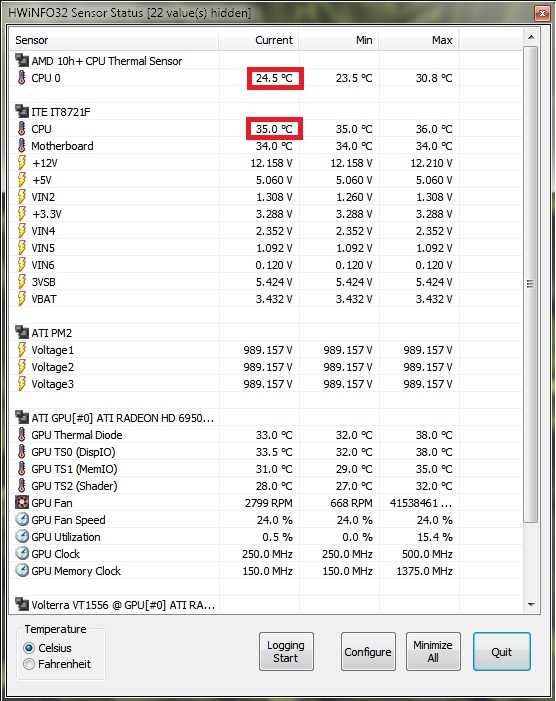Click the thermometer icon beside GPU Thermal Diode
This screenshot has width=556, height=701.
click(x=21, y=434)
